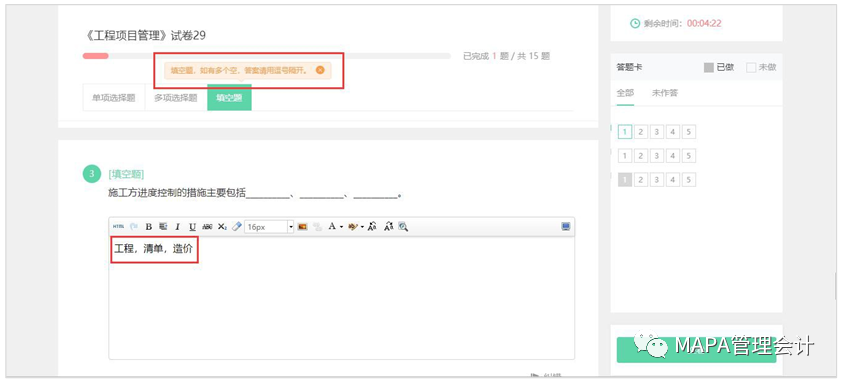Switch editor to HTML source mode

[x=118, y=227]
